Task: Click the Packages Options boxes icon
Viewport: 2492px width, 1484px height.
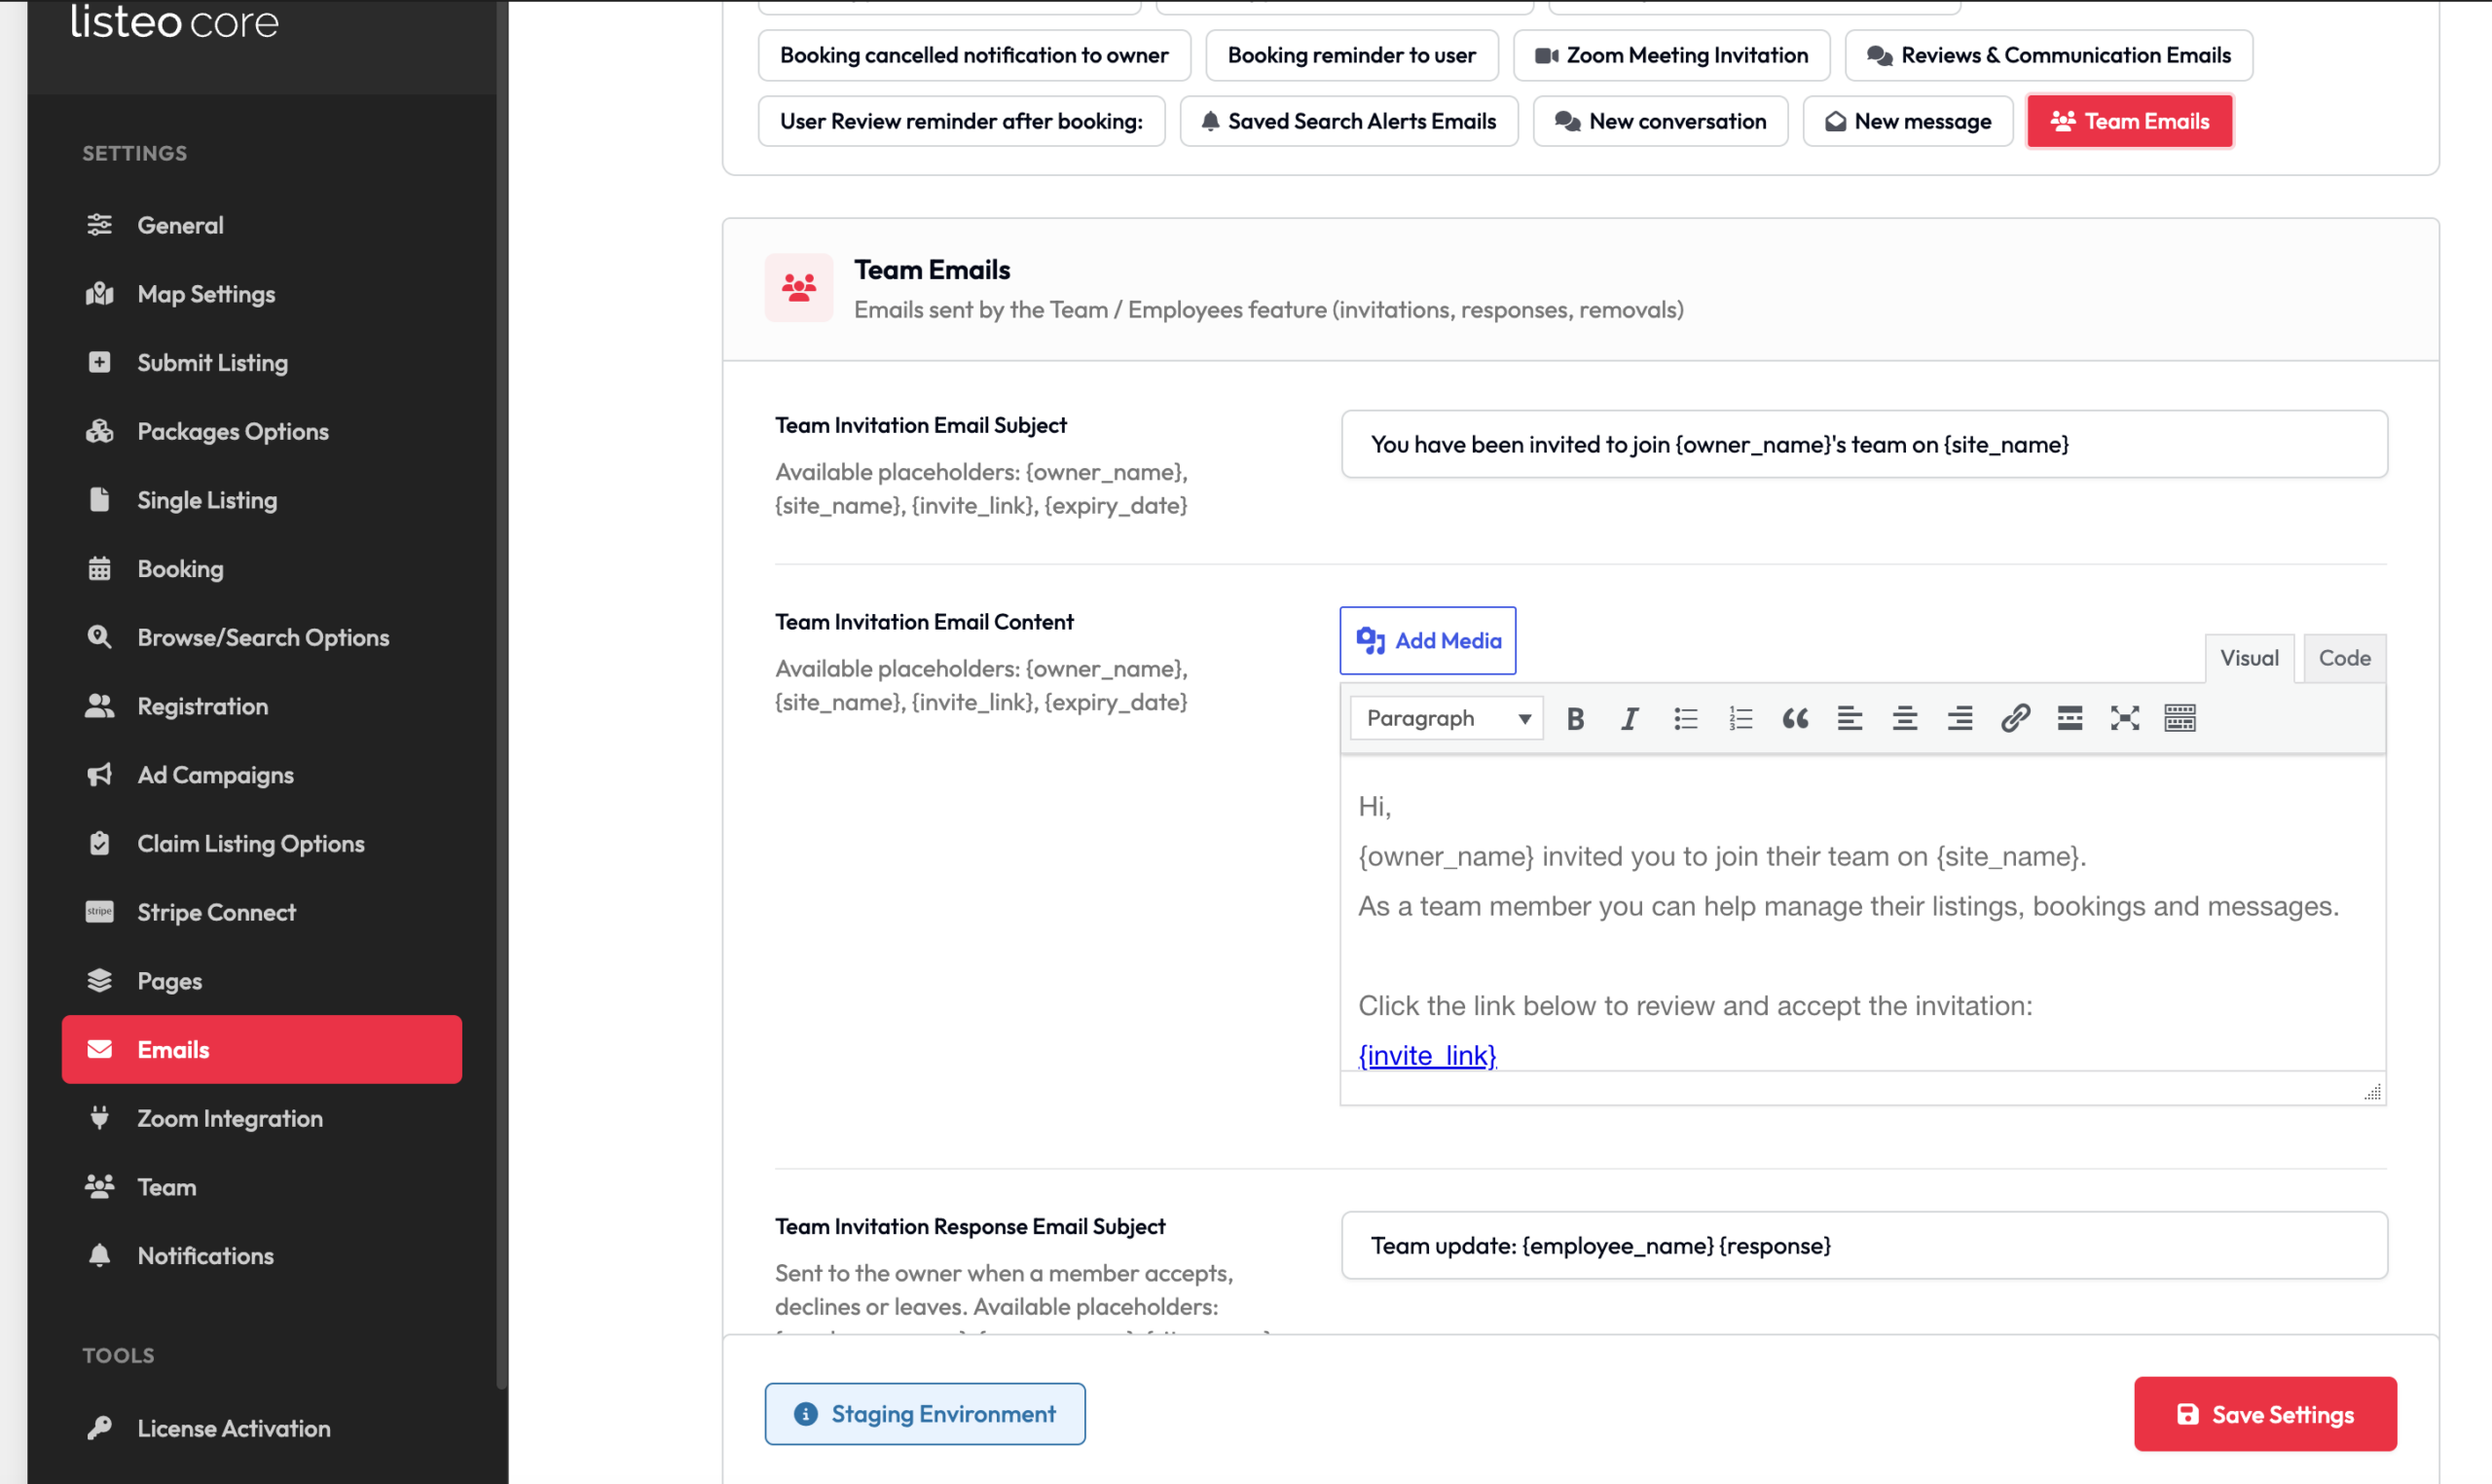Action: (x=99, y=431)
